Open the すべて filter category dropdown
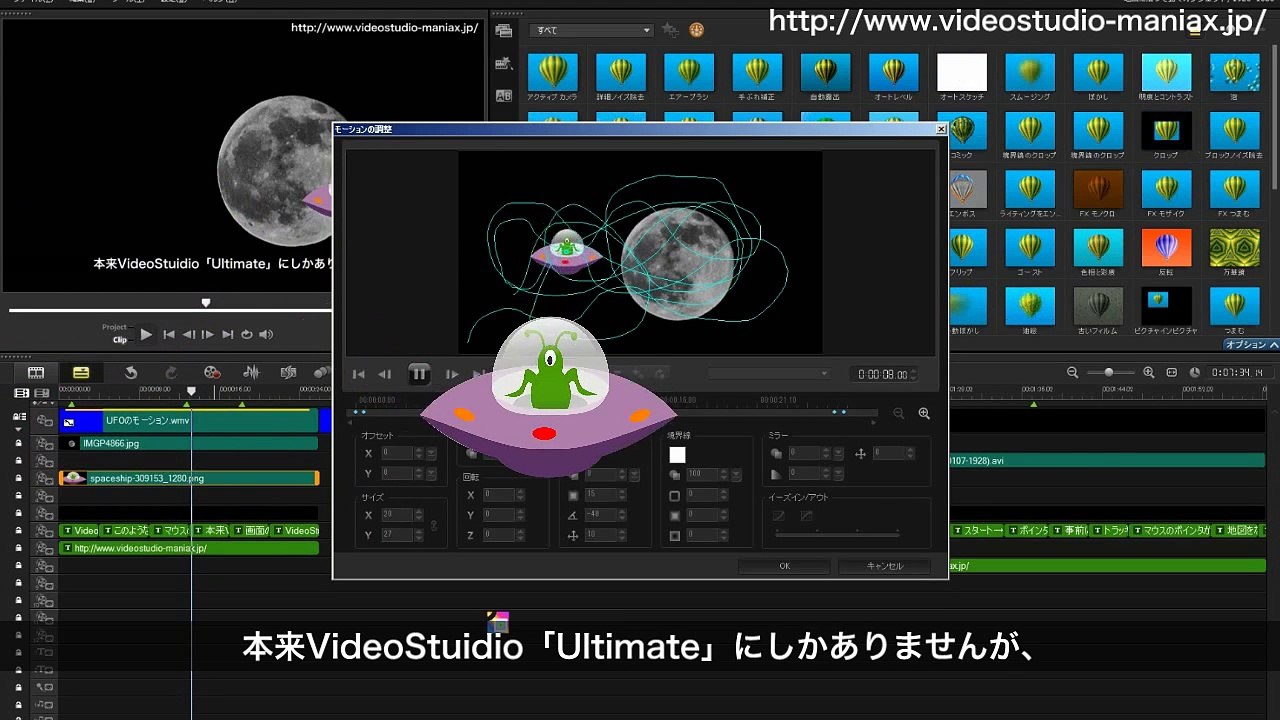Screen dimensions: 1280x720 (x=591, y=30)
